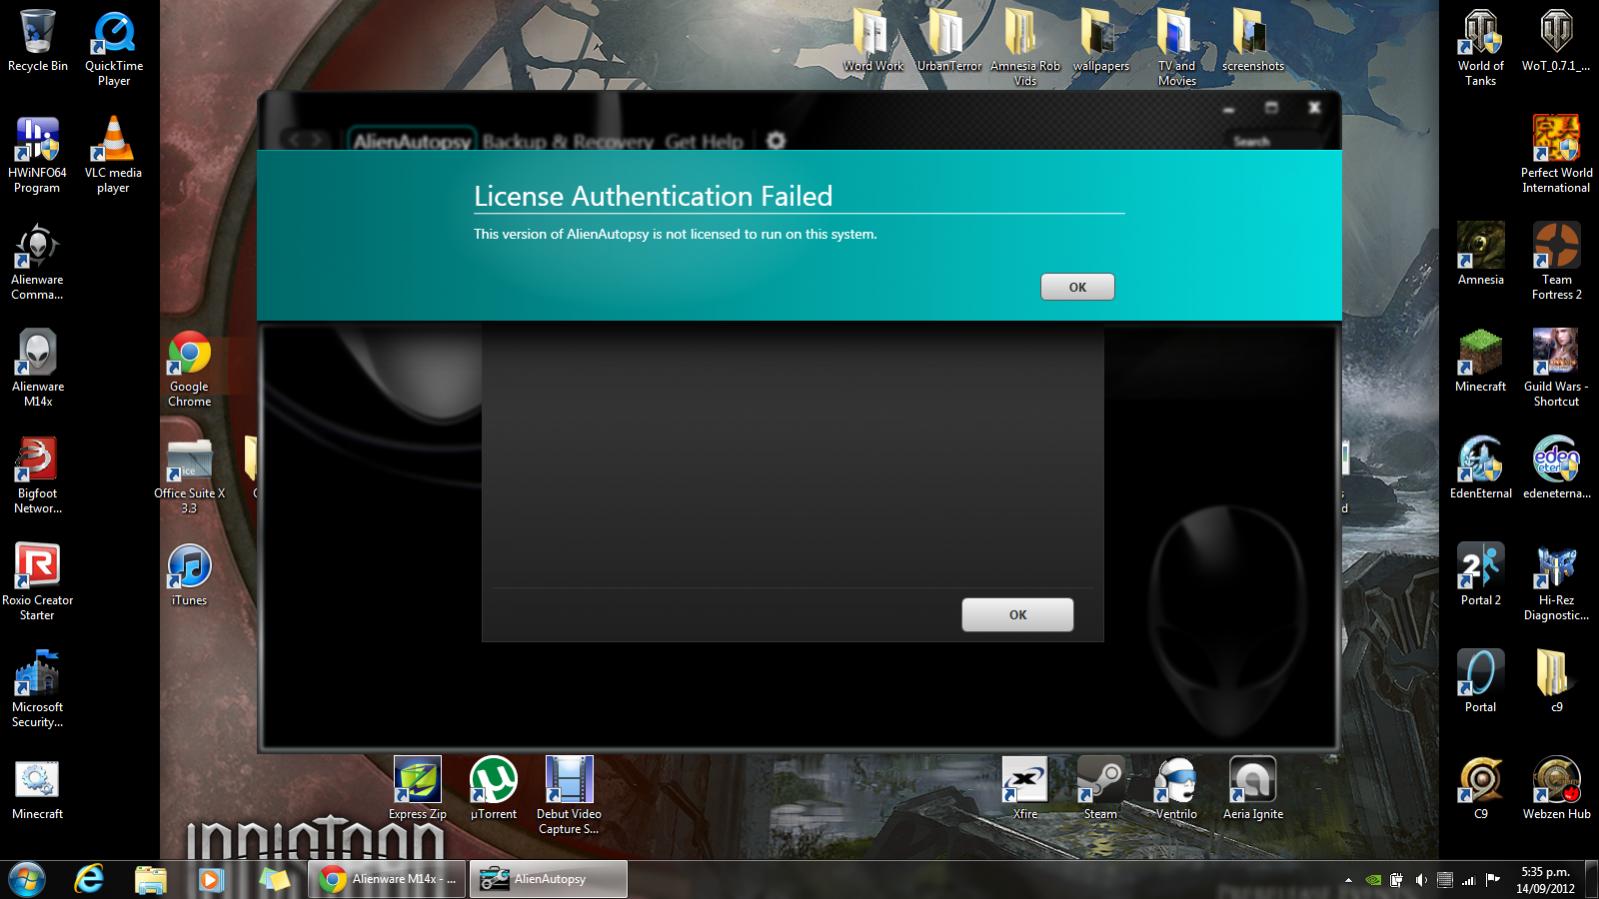1599x899 pixels.
Task: Launch VLC media player shortcut
Action: 113,156
